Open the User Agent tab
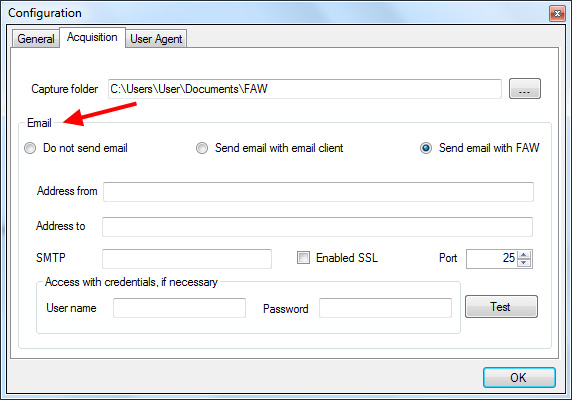The width and height of the screenshot is (572, 400). tap(156, 39)
